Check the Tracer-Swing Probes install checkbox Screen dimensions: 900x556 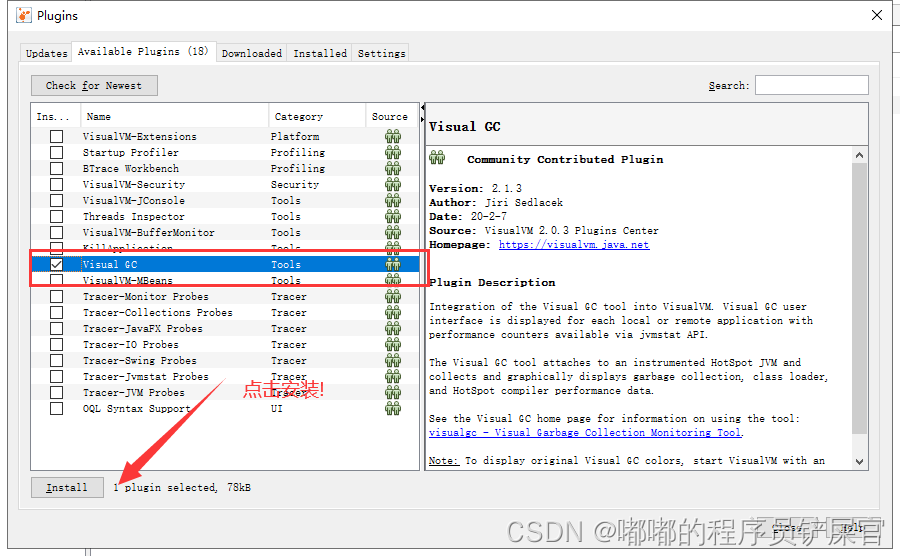[x=56, y=361]
